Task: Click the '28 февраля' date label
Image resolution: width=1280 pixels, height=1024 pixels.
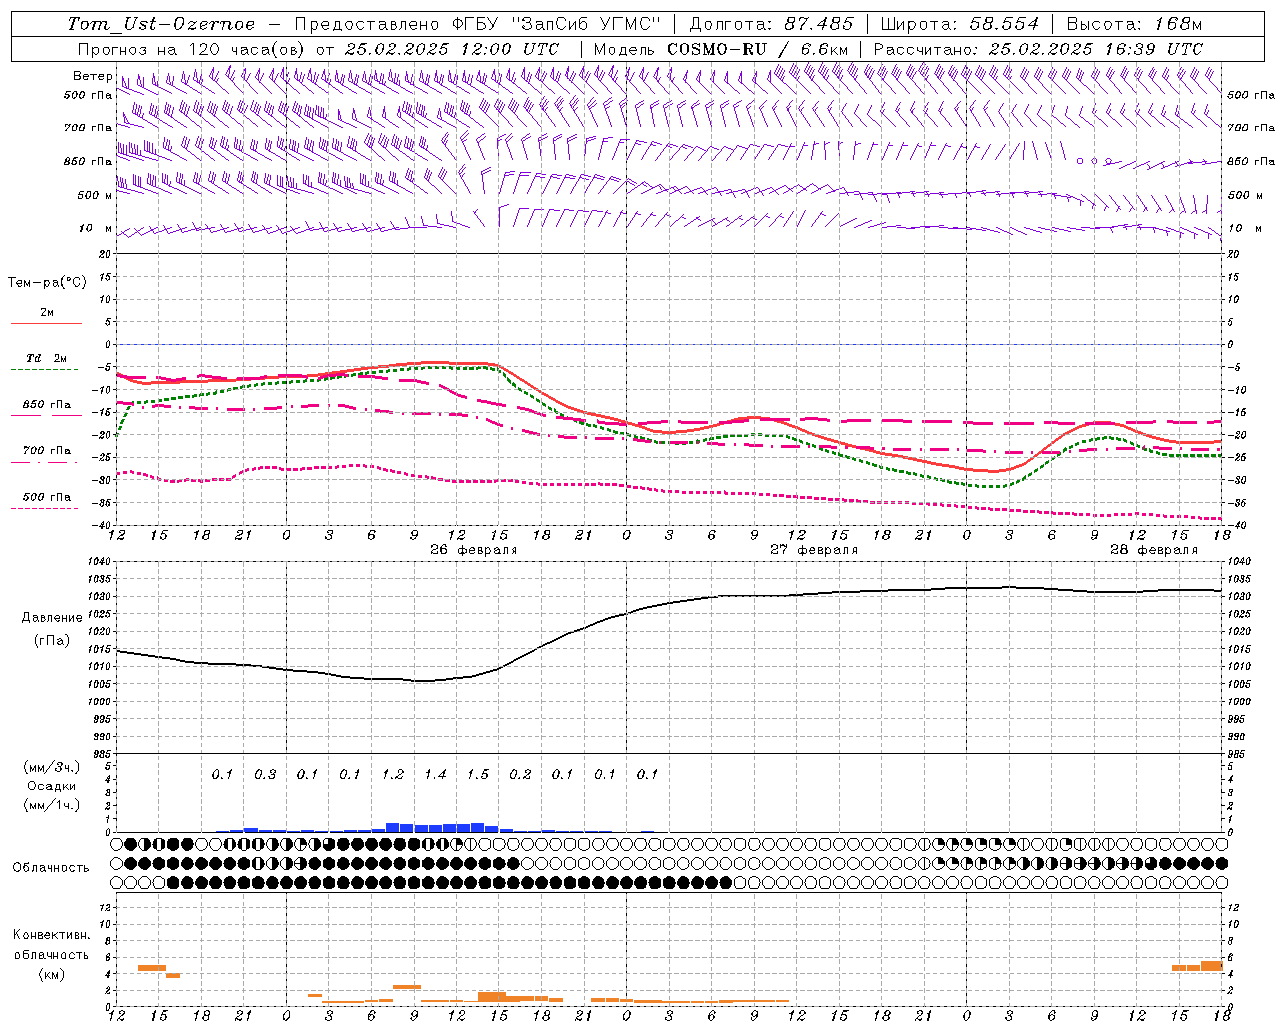Action: click(1154, 550)
